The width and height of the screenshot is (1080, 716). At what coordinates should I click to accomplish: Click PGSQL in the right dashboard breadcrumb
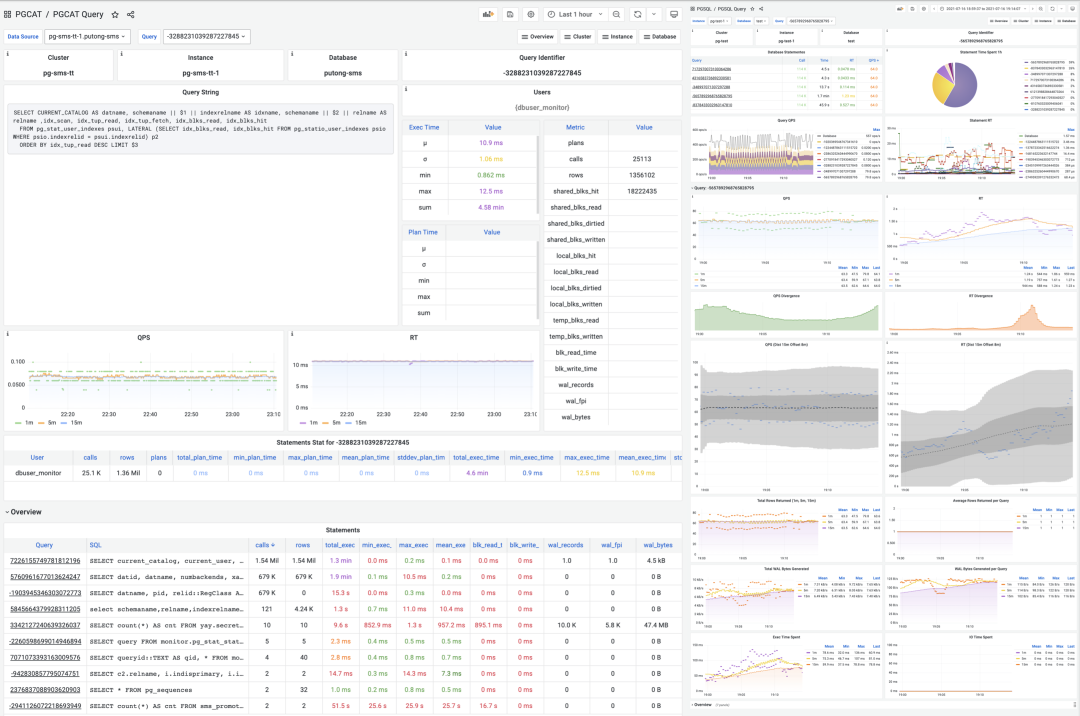pyautogui.click(x=703, y=7)
